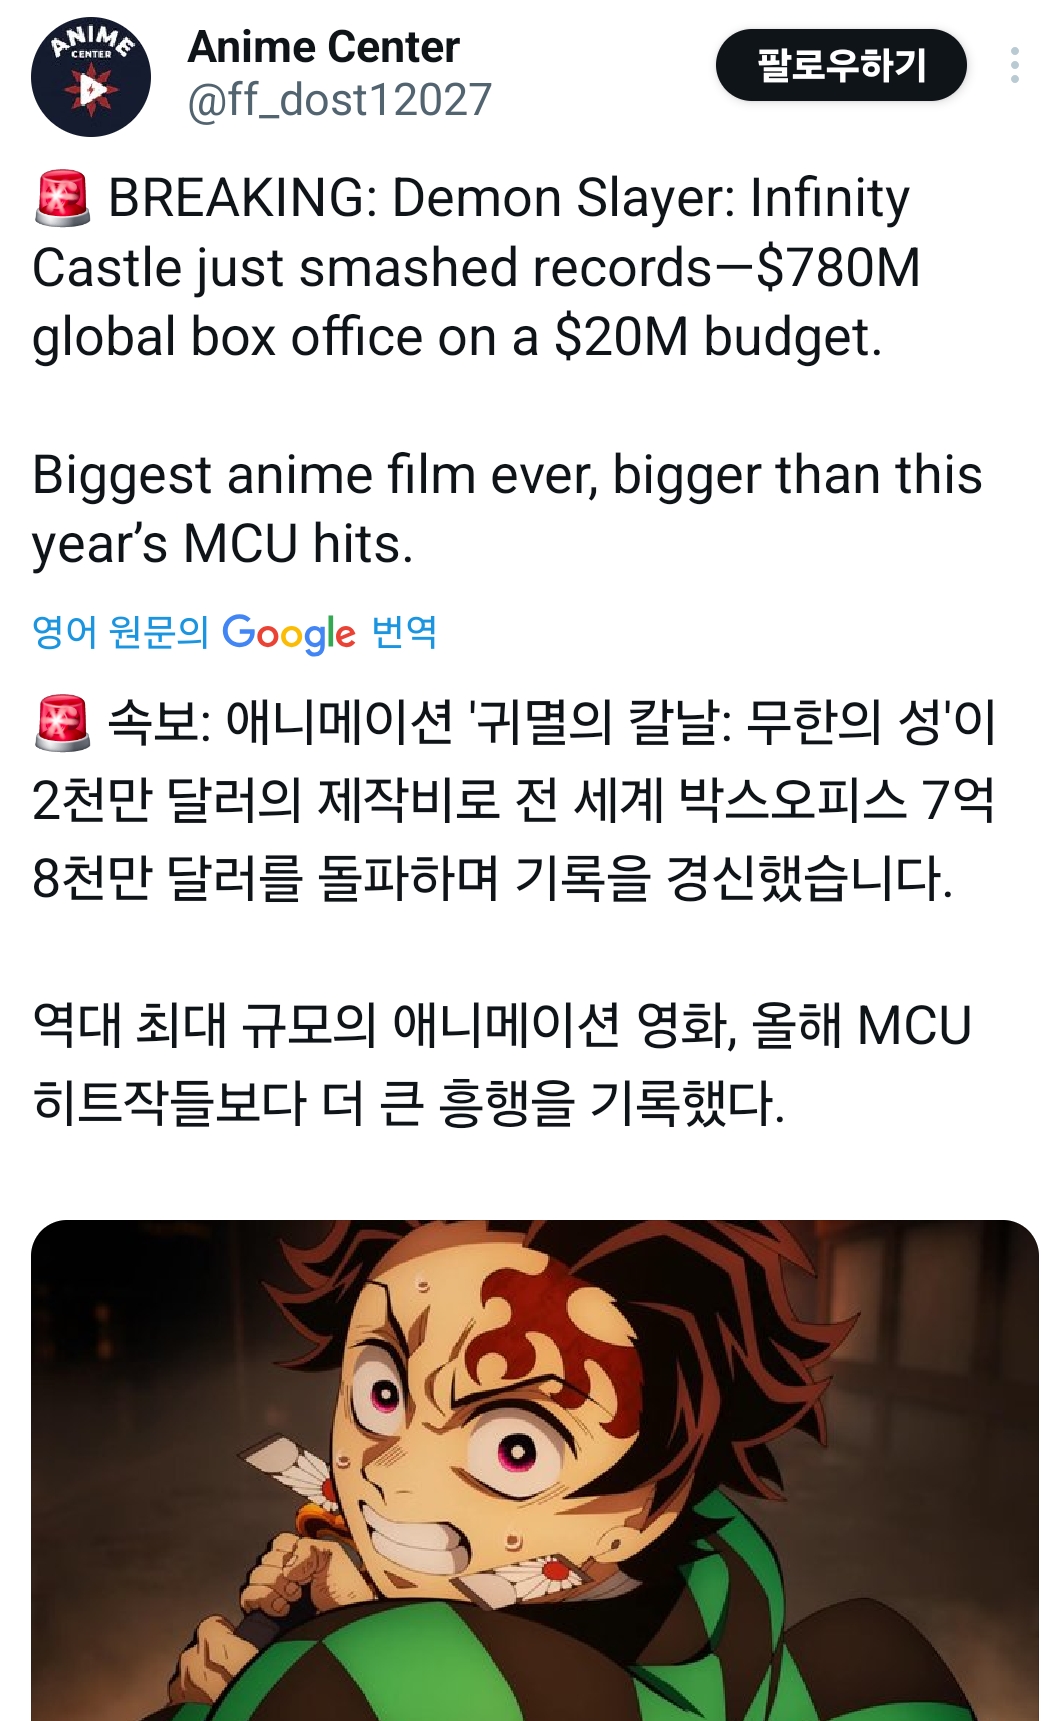
Task: Click the siren emoji before 속보
Action: pos(63,722)
